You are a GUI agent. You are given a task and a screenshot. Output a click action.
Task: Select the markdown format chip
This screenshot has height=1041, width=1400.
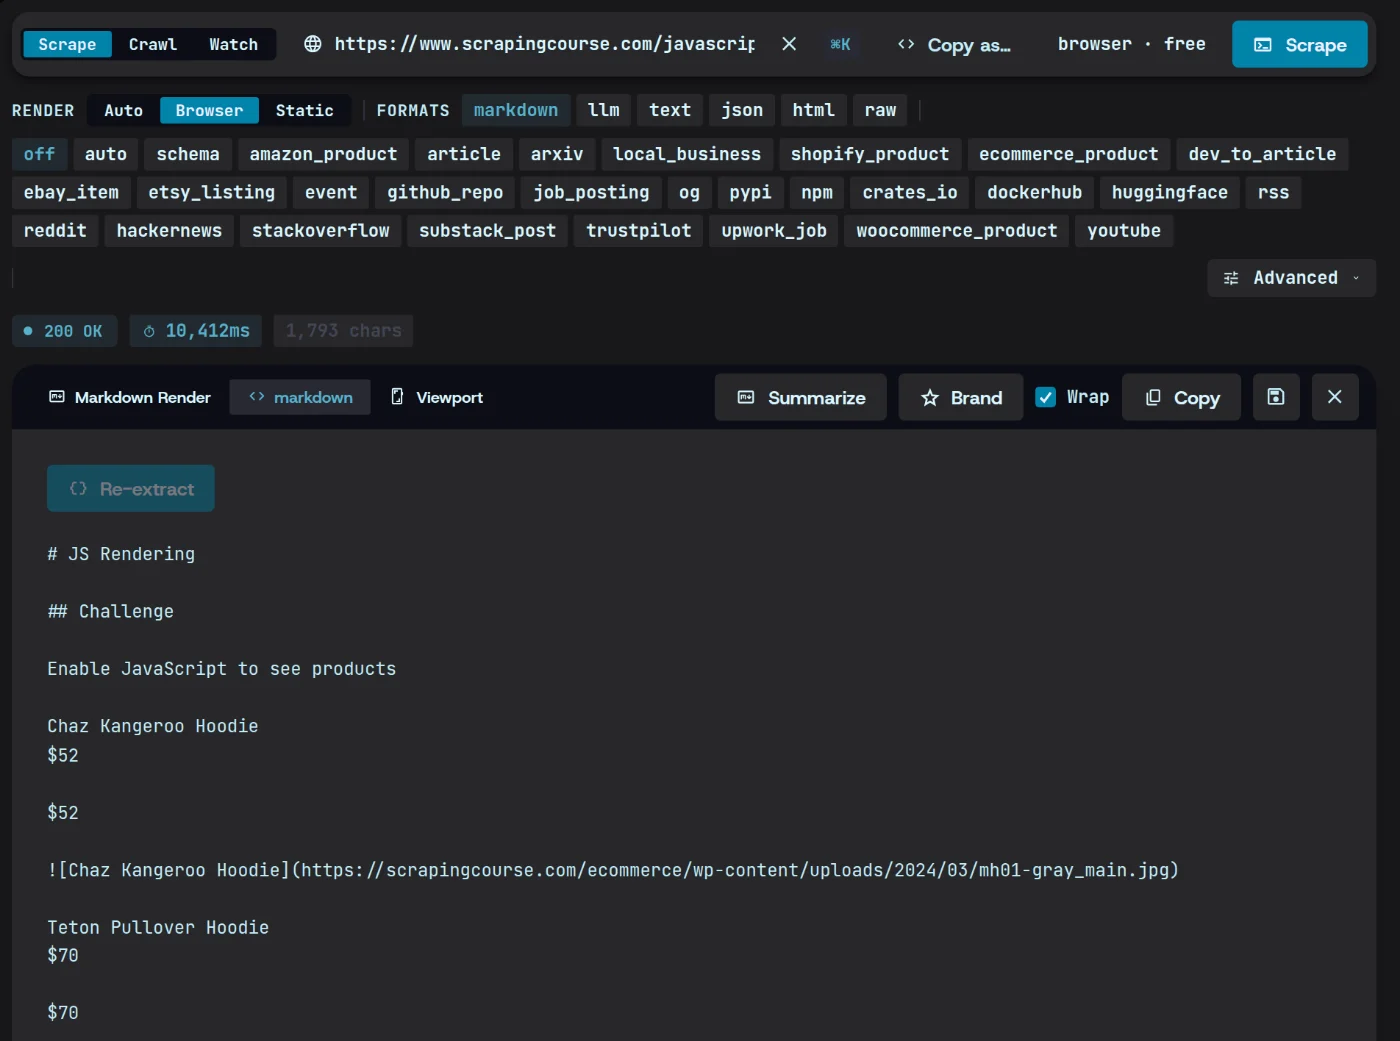[516, 110]
